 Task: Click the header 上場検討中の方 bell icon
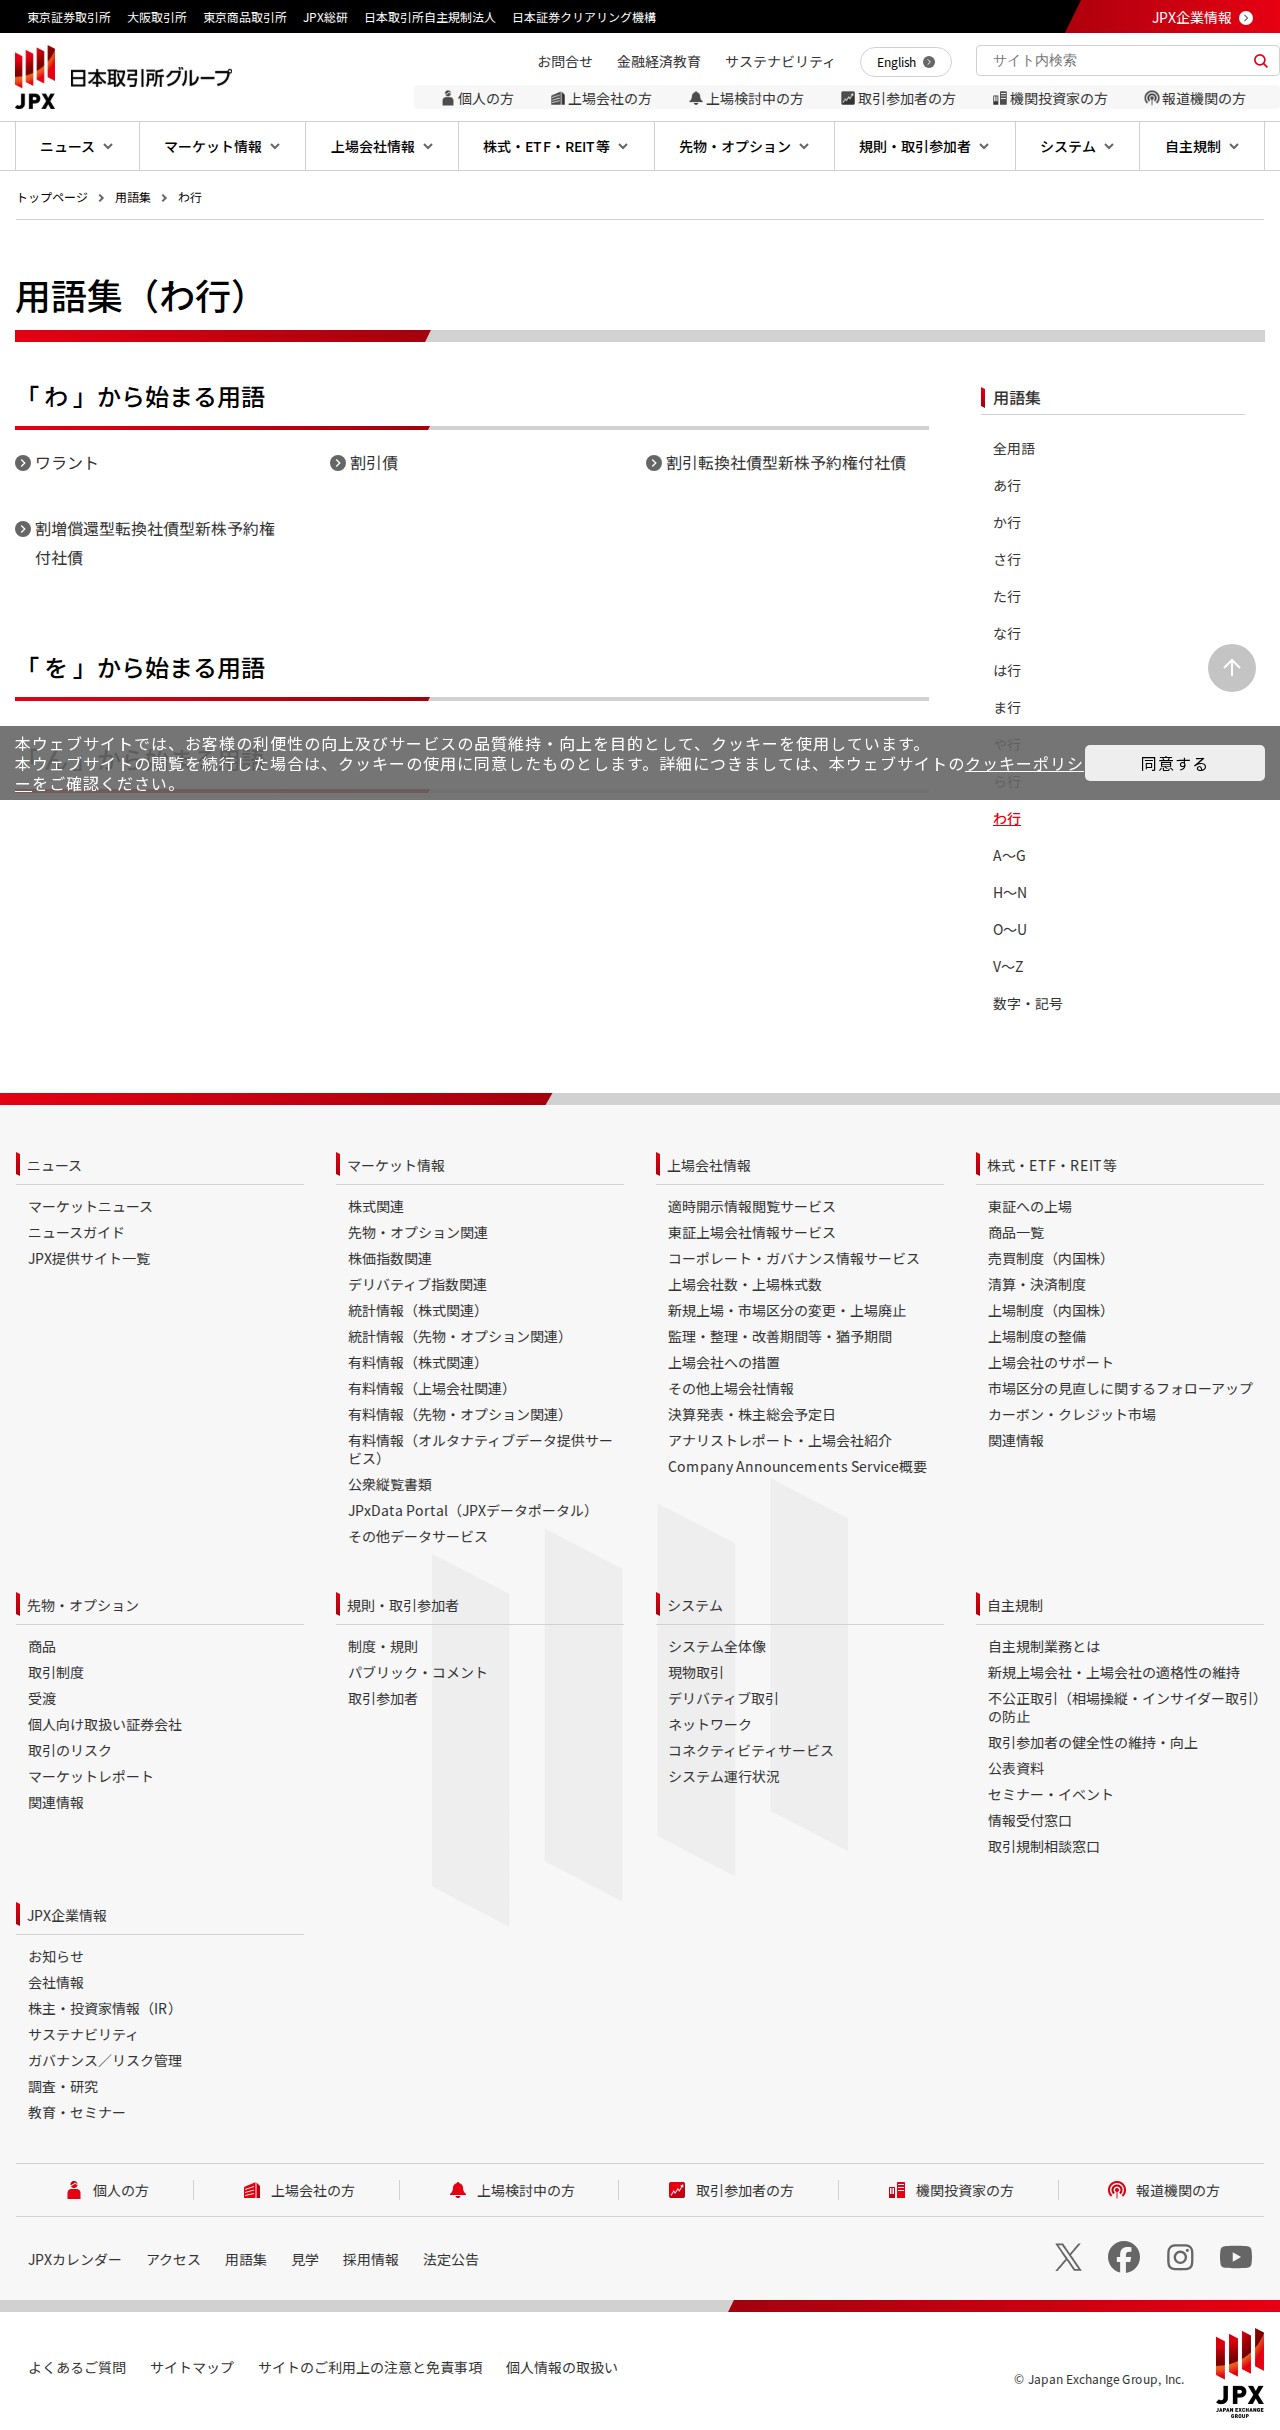(696, 98)
